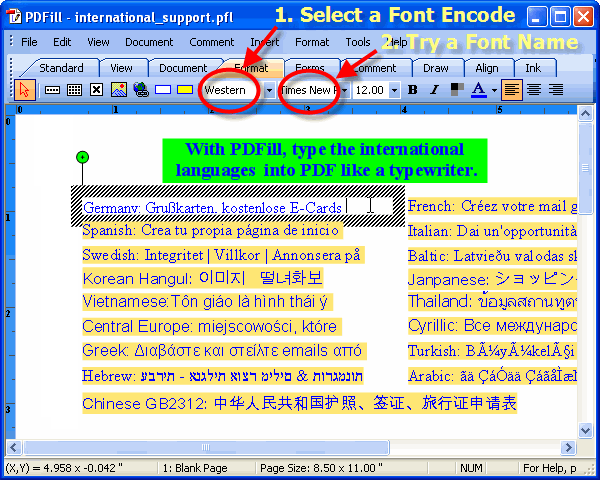Switch to the Document toolbar tab

(x=183, y=68)
